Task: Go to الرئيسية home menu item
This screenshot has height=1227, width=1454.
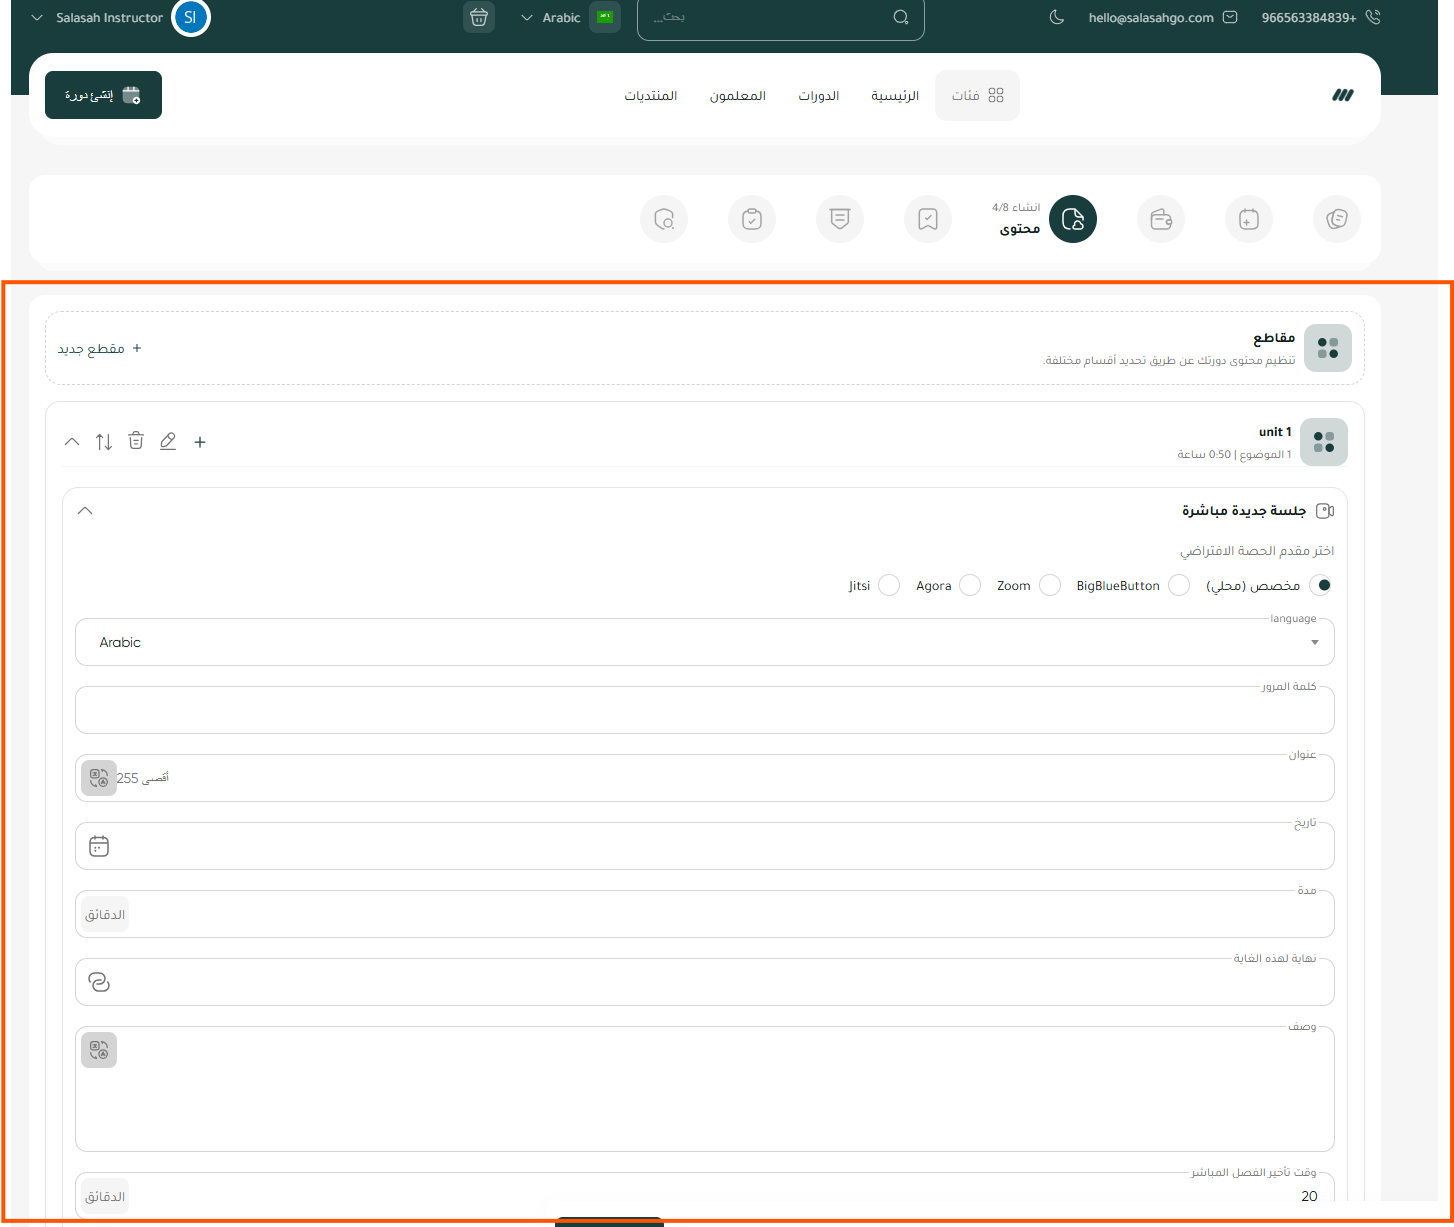Action: pos(895,95)
